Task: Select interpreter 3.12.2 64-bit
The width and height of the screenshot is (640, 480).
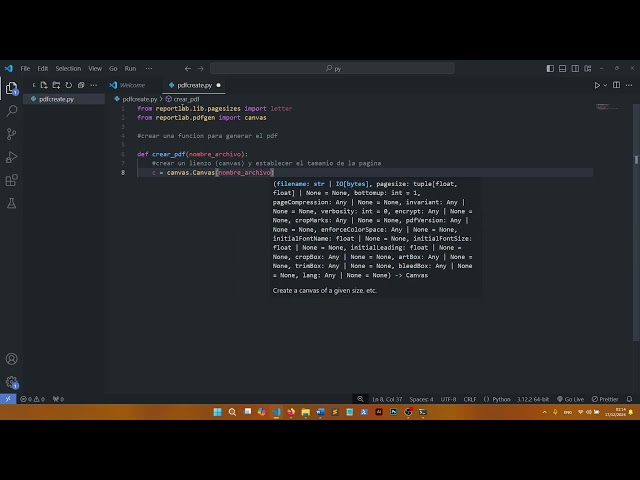Action: 533,399
